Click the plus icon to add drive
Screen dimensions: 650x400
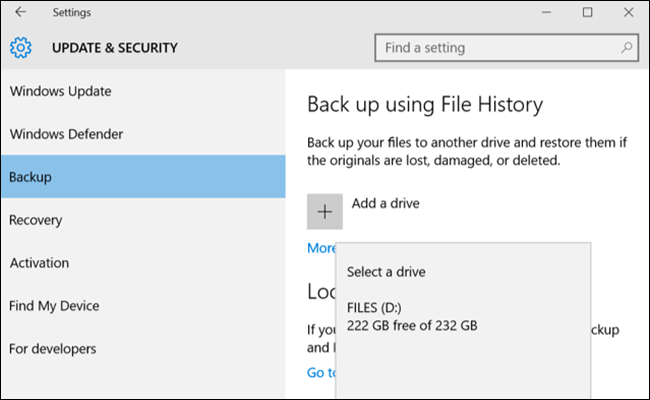[x=325, y=211]
